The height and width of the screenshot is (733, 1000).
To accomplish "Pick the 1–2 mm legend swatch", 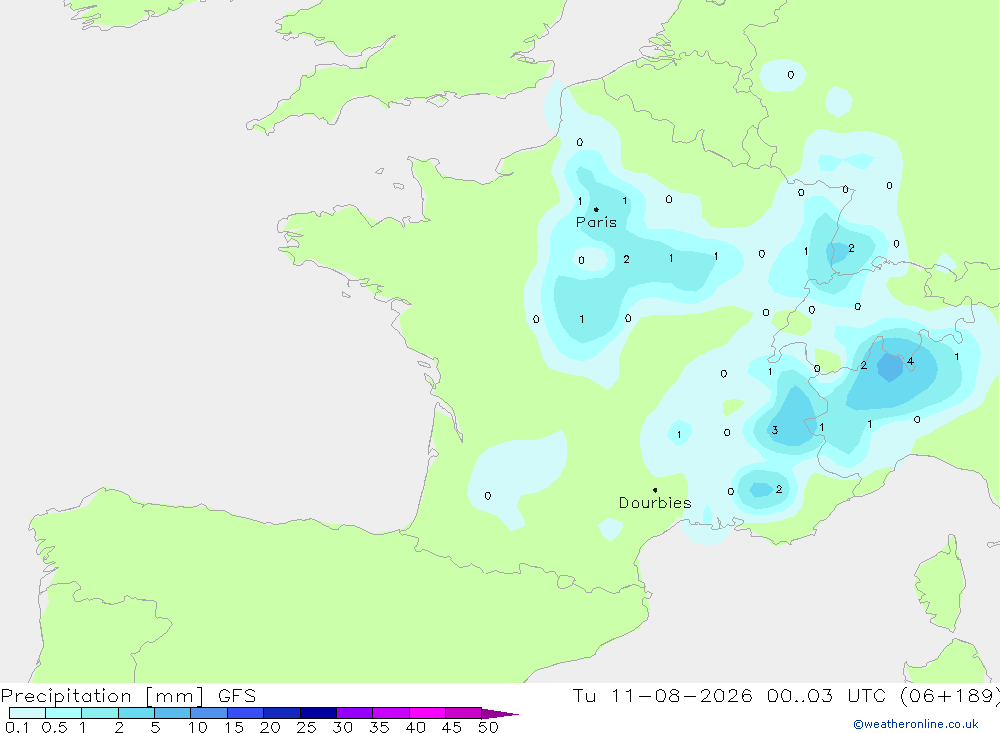I will [x=100, y=713].
